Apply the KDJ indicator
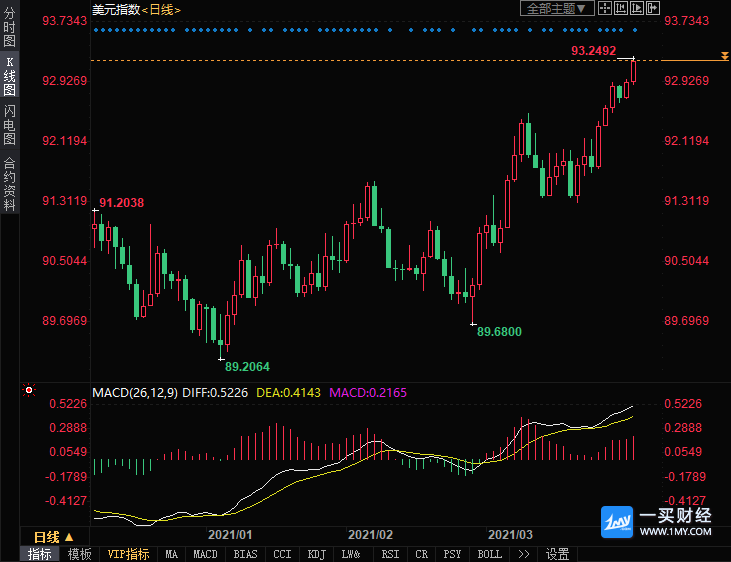Screen dimensions: 731x562 point(317,554)
